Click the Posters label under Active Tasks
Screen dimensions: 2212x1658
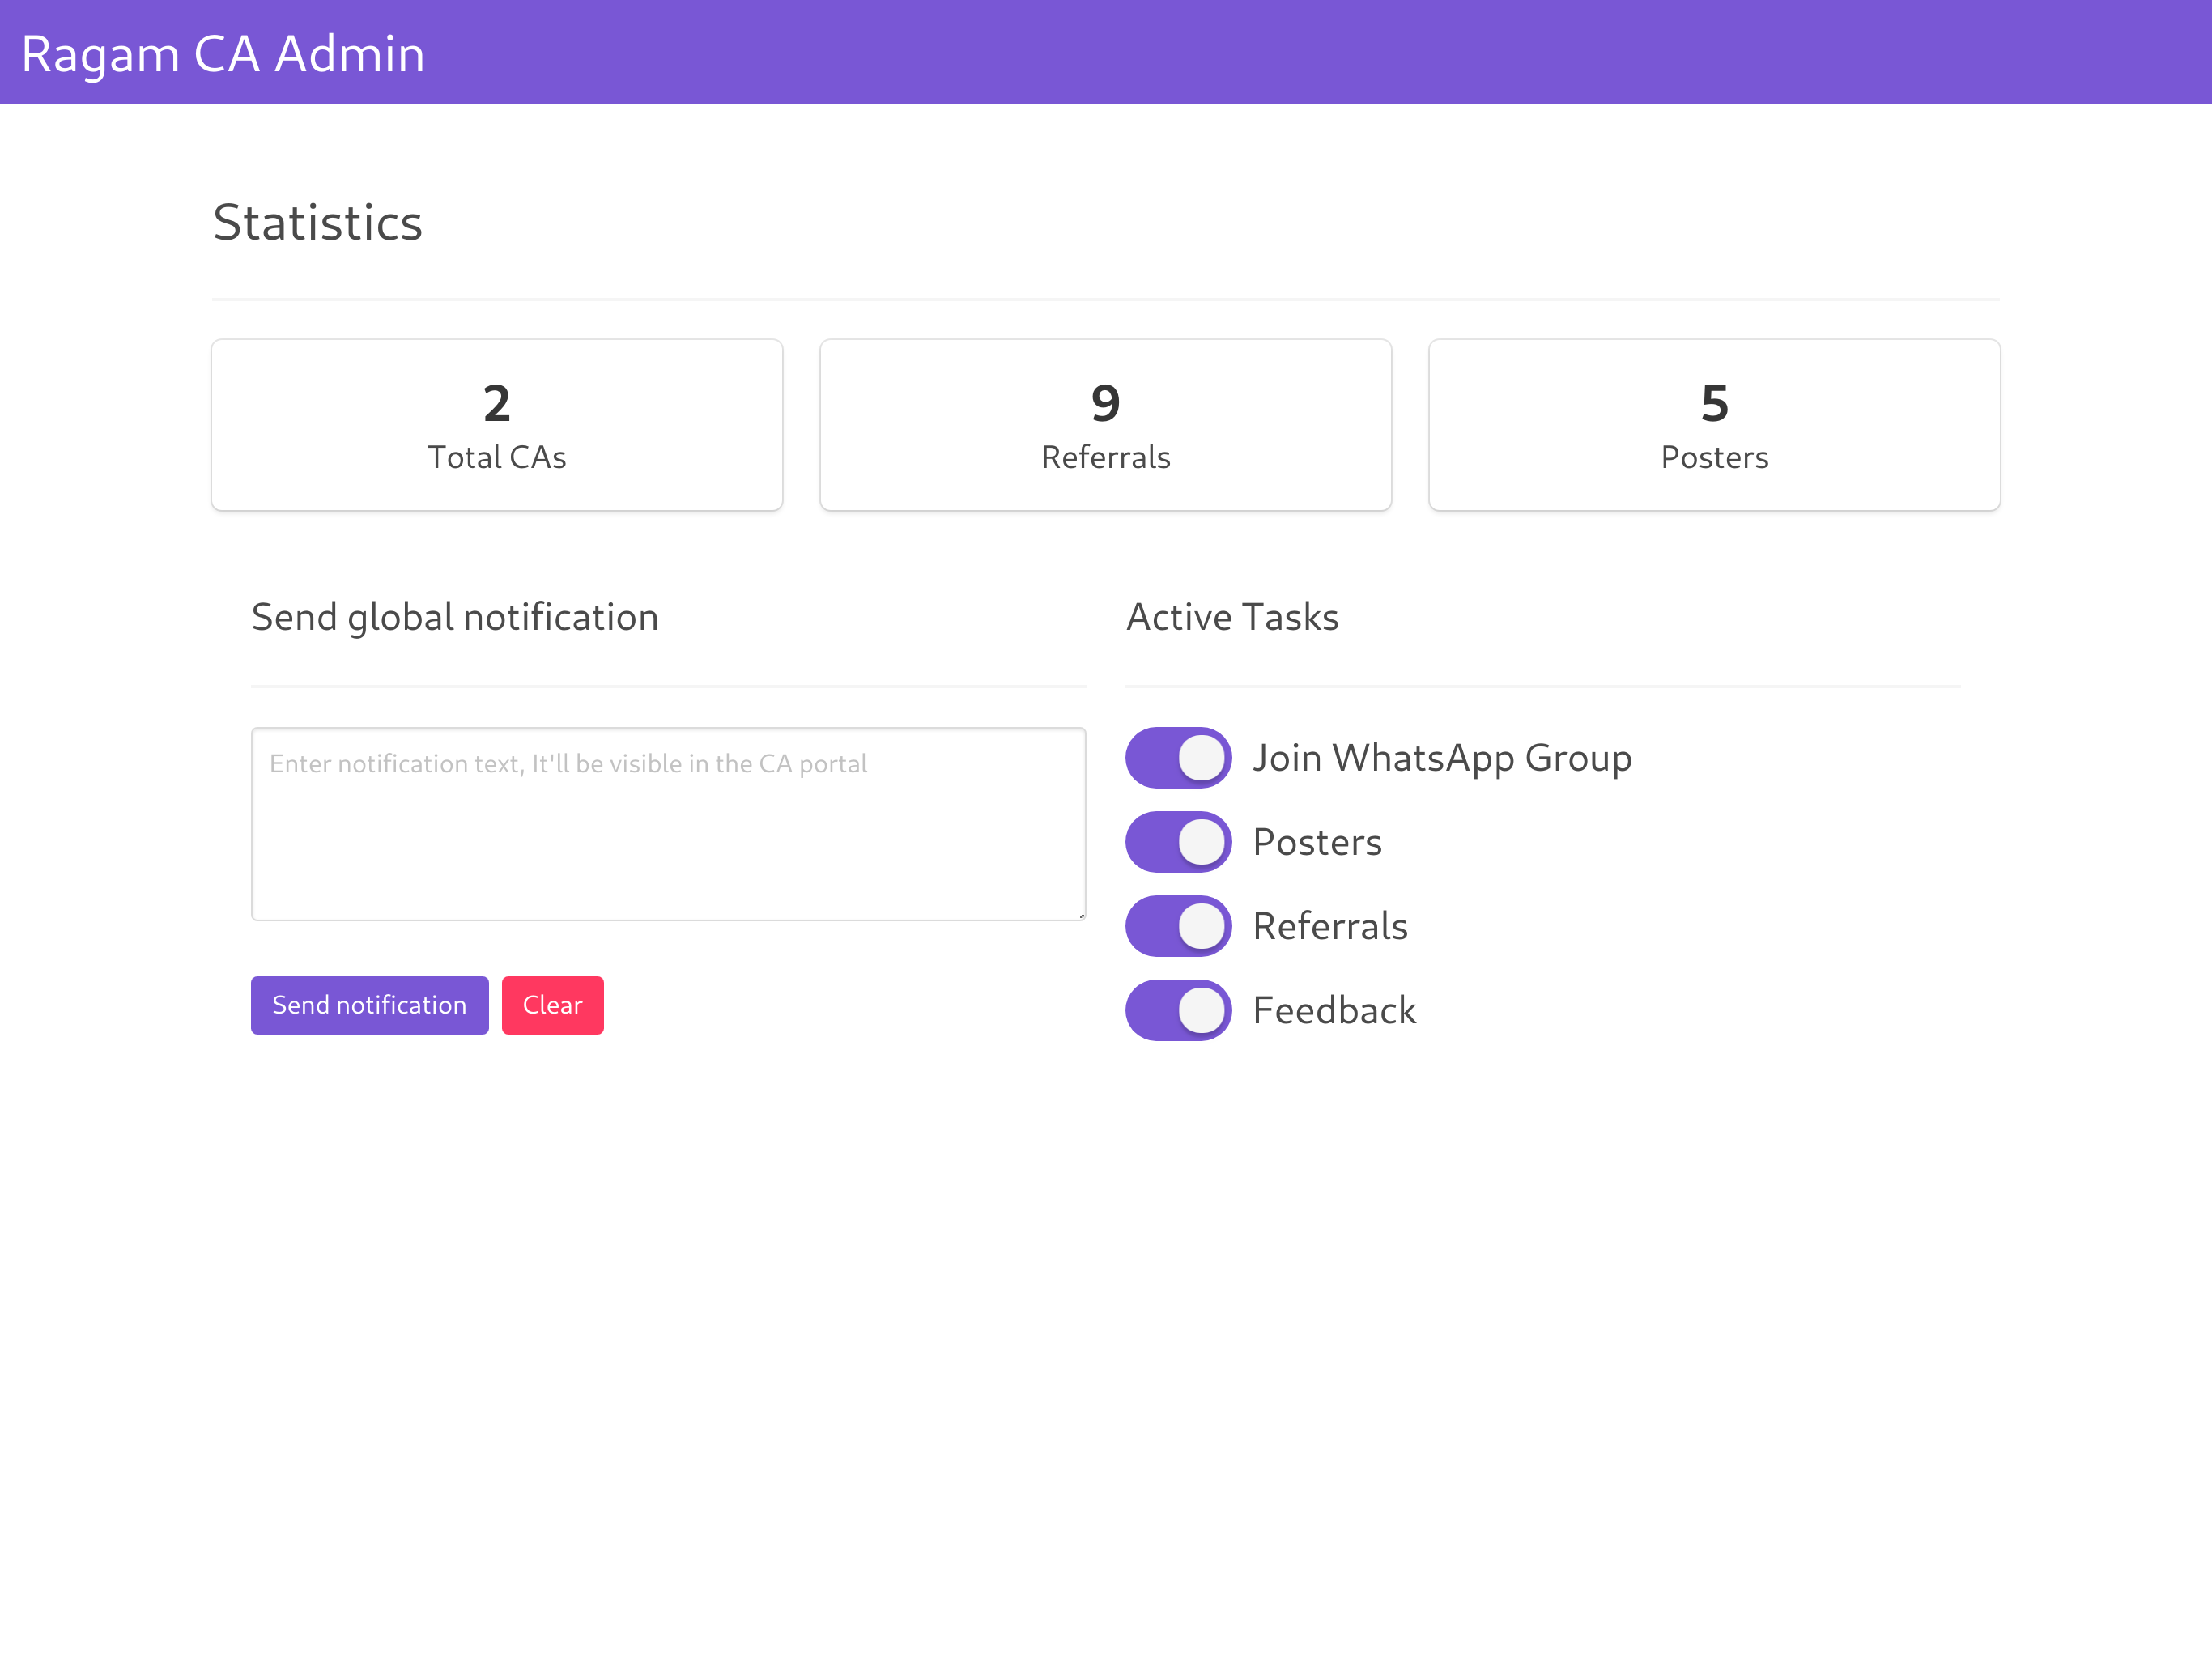tap(1317, 842)
